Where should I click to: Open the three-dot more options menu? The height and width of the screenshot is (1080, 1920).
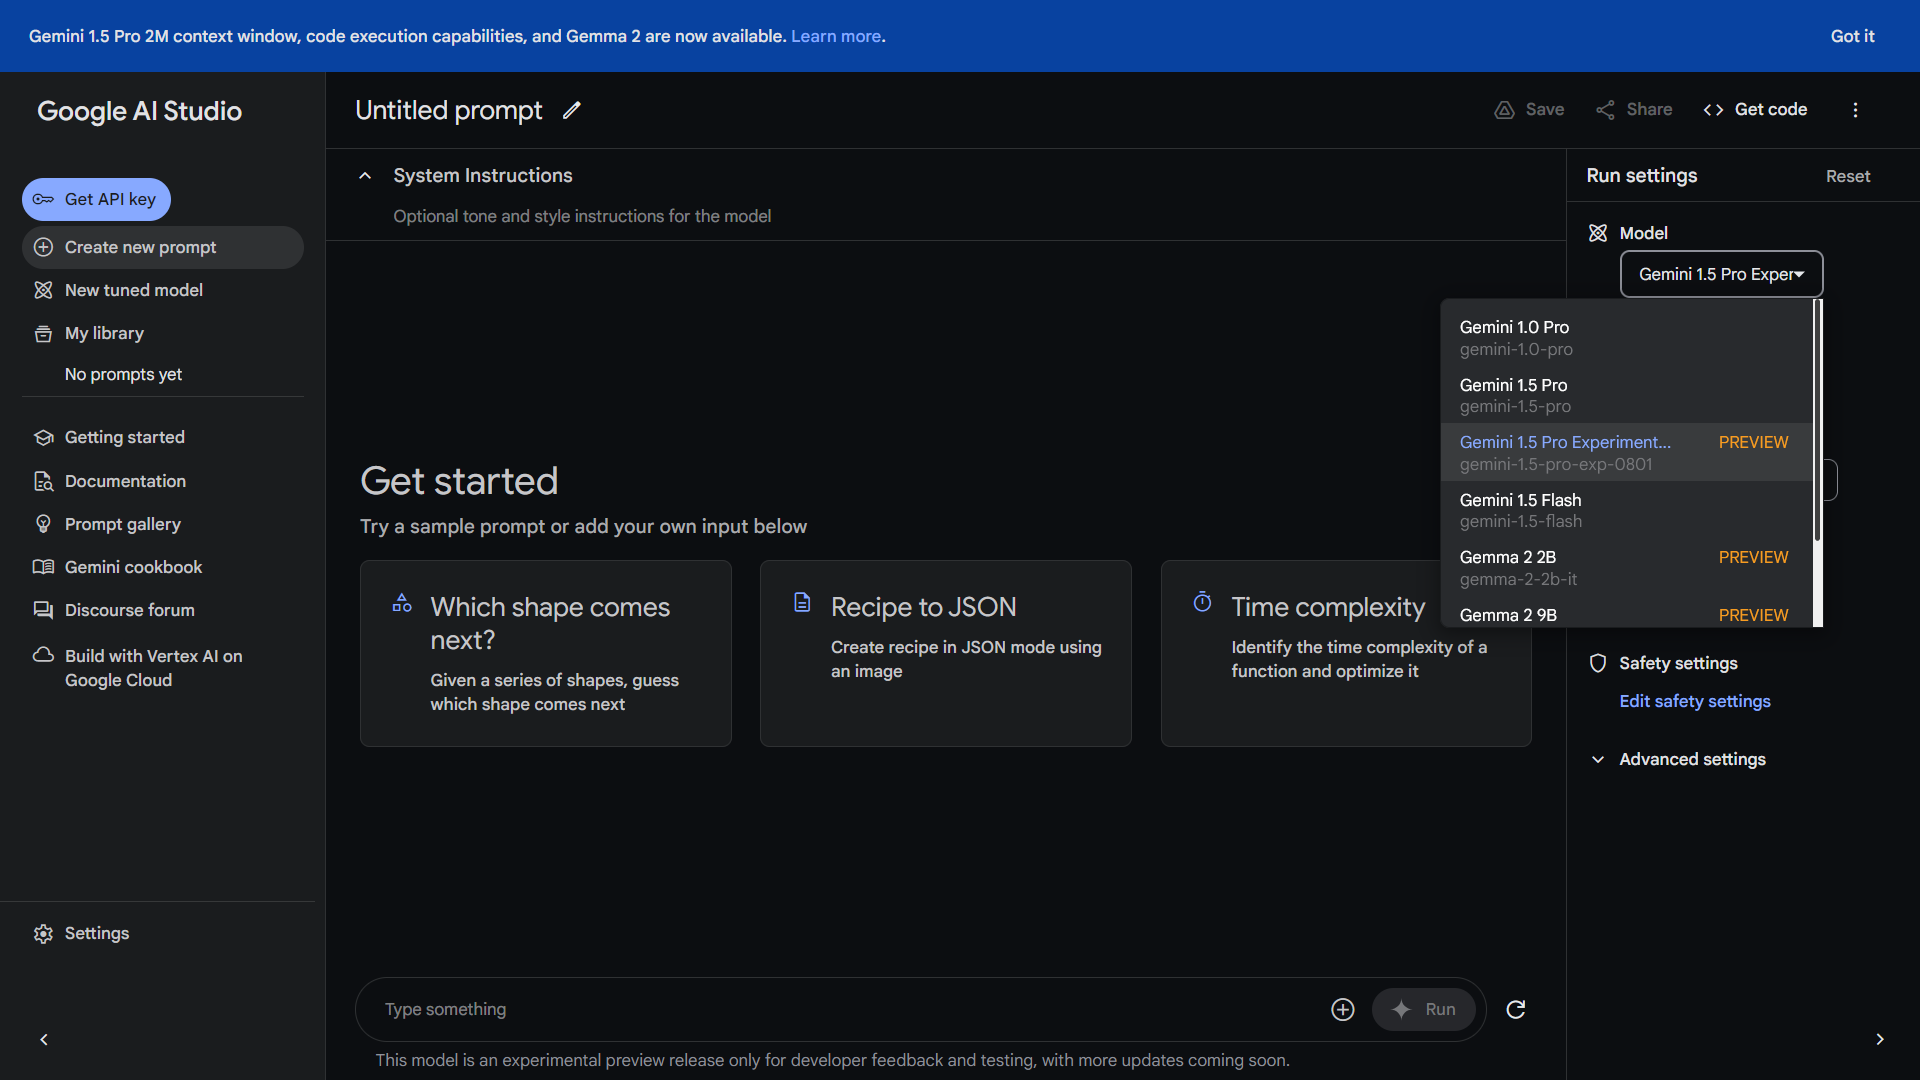pos(1855,110)
